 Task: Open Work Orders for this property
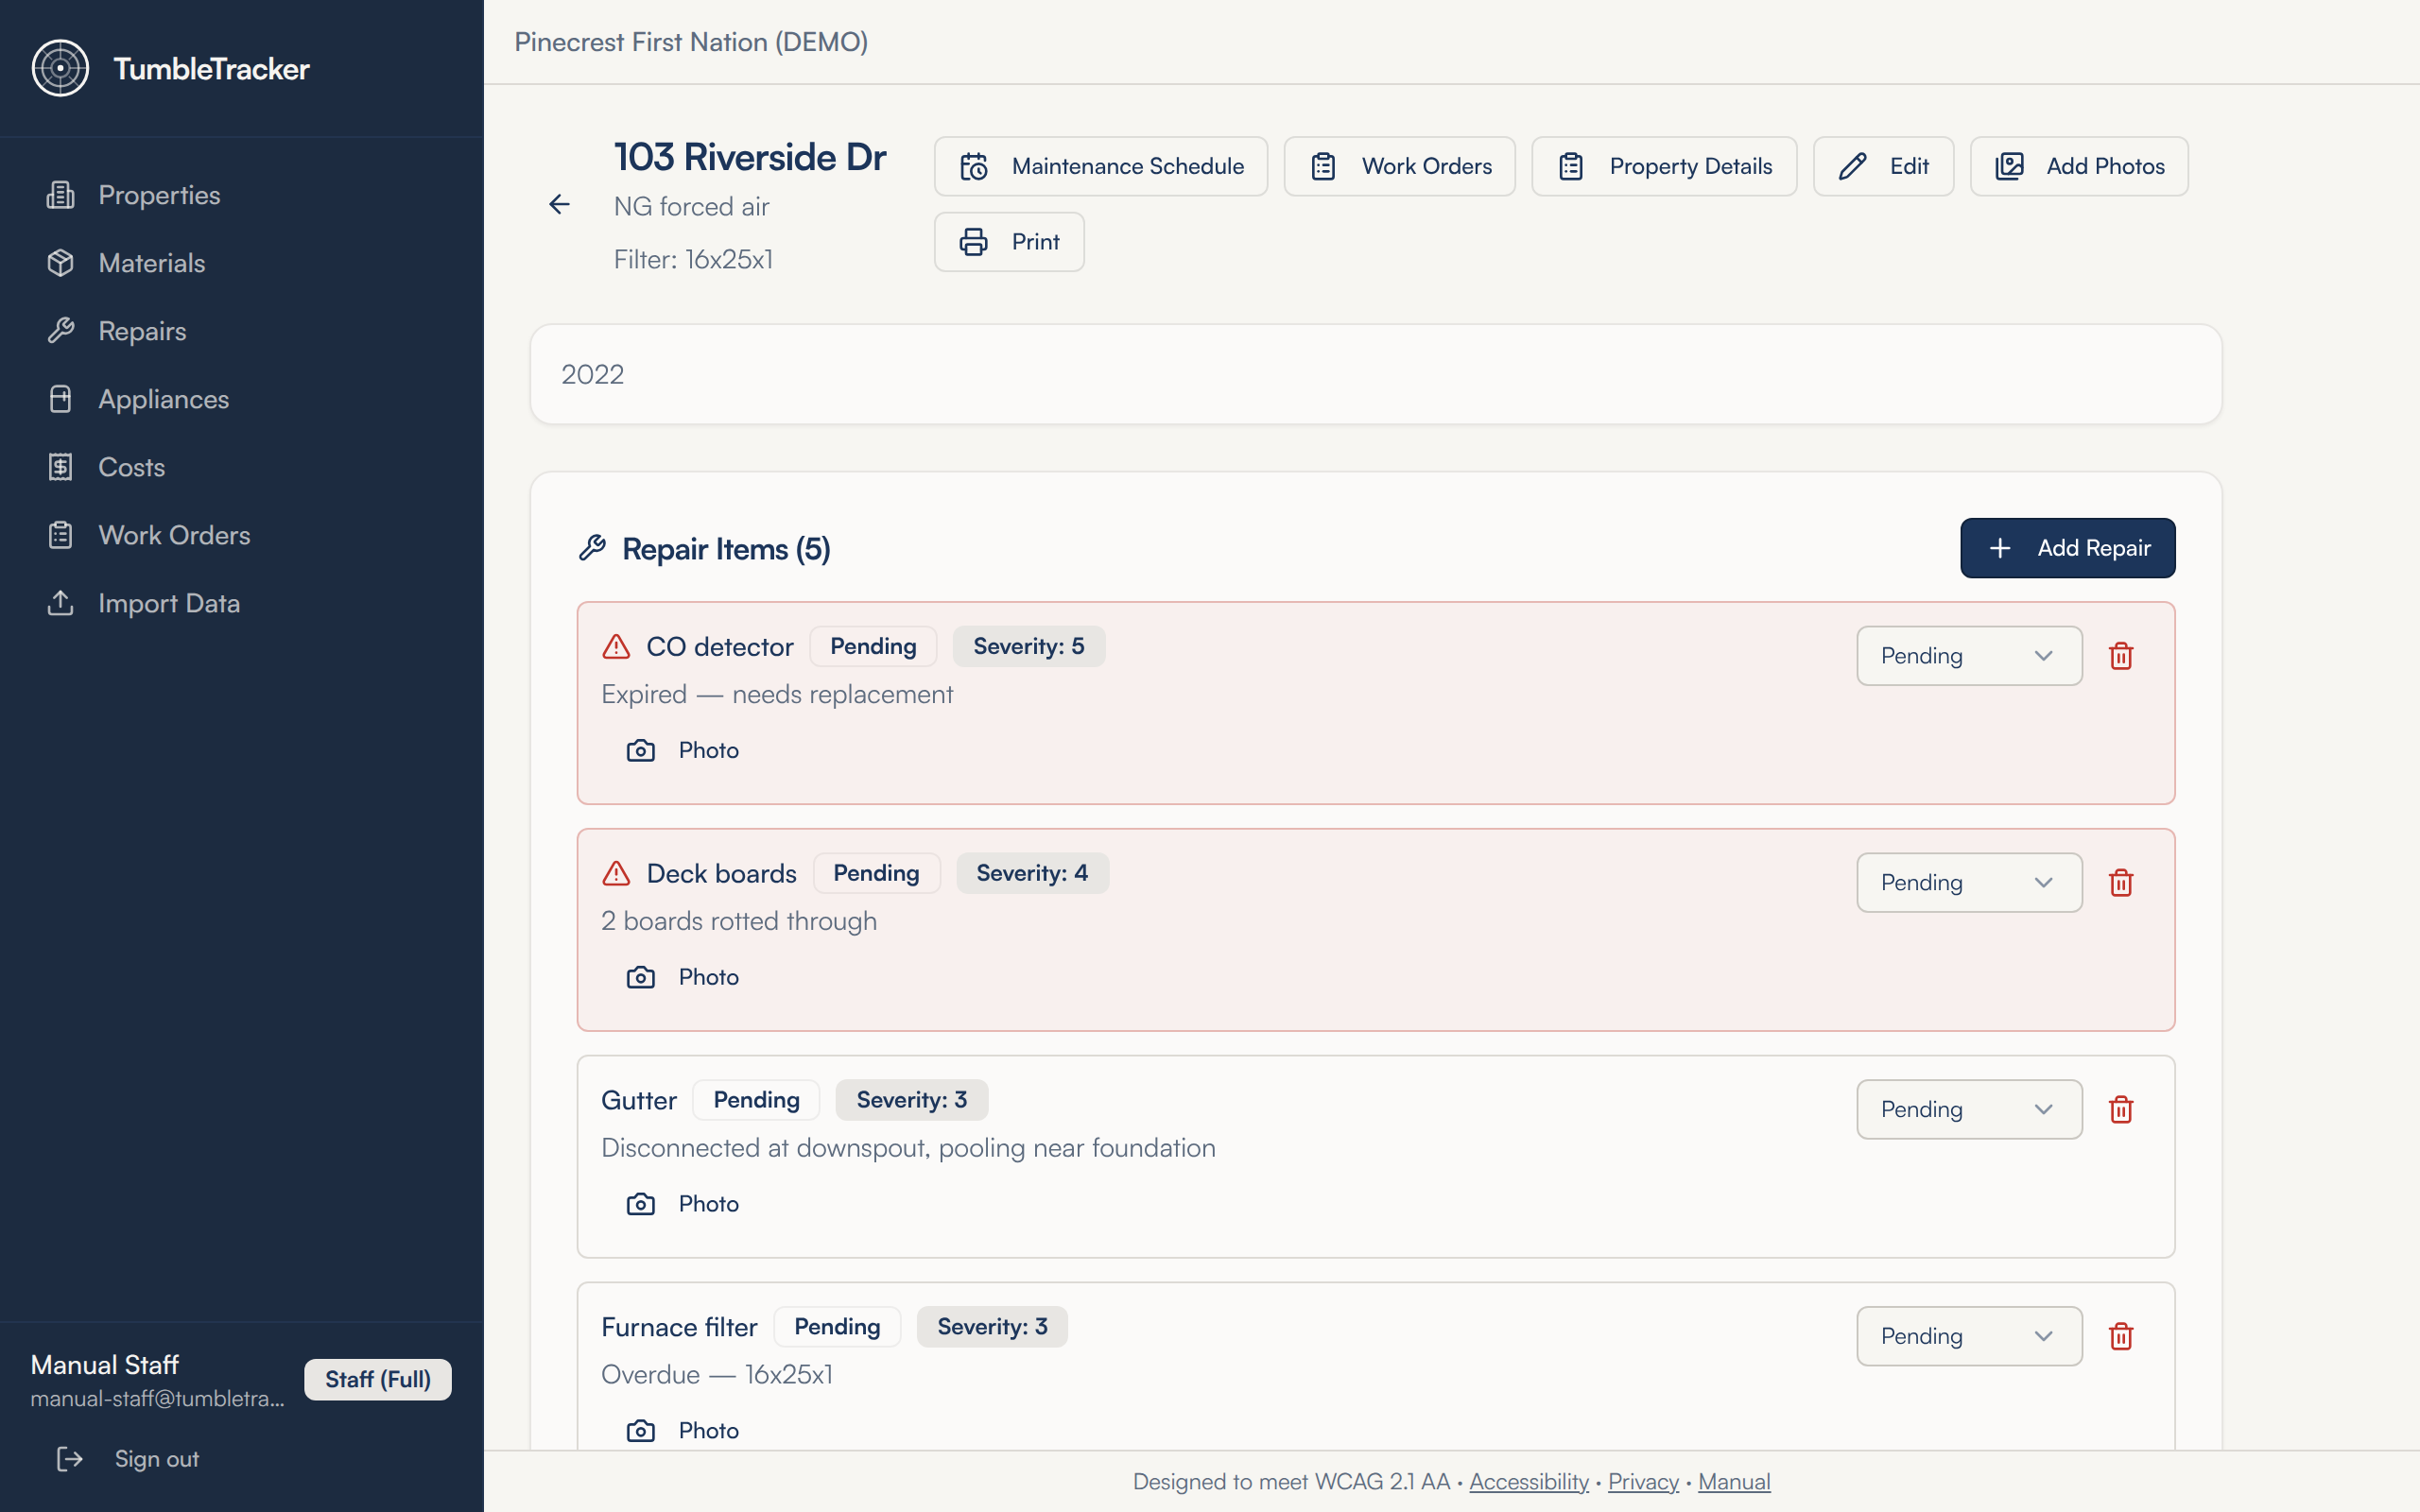point(1400,166)
